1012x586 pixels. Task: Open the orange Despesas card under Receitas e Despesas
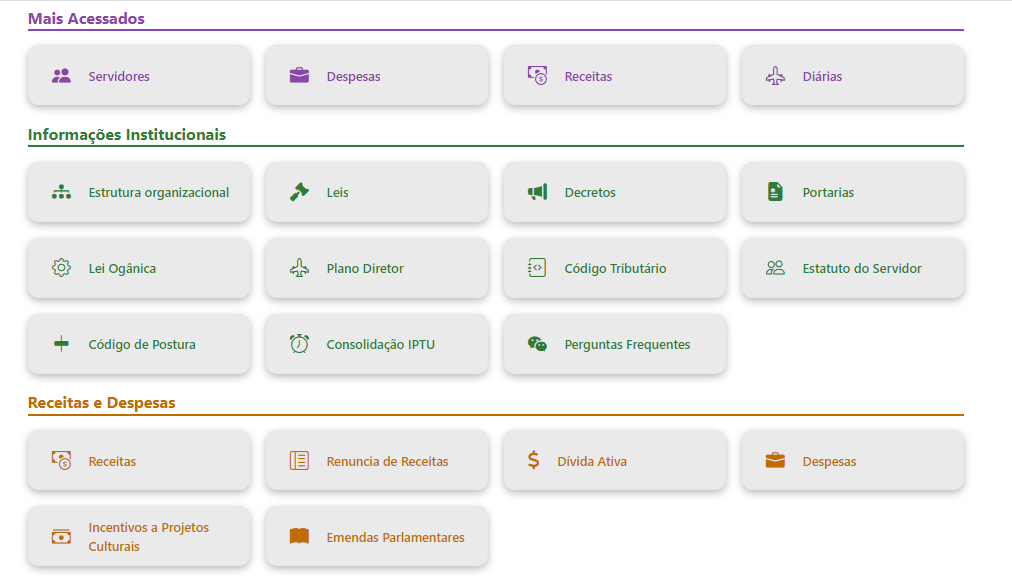pyautogui.click(x=852, y=461)
